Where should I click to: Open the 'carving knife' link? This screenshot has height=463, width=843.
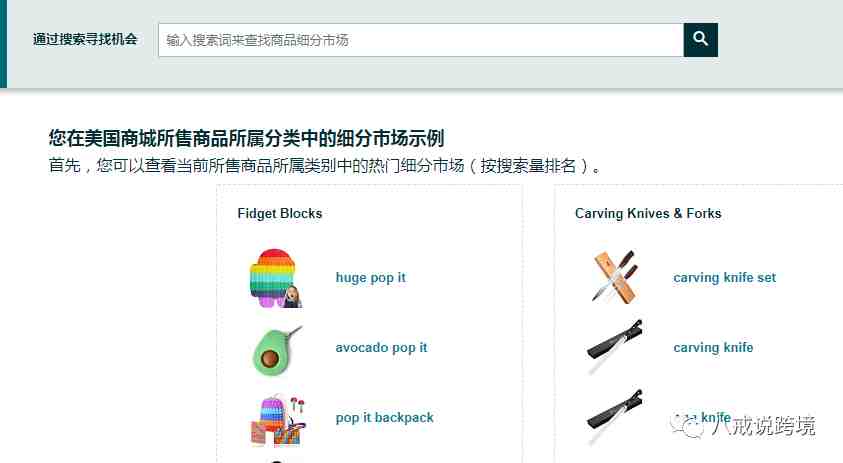713,347
